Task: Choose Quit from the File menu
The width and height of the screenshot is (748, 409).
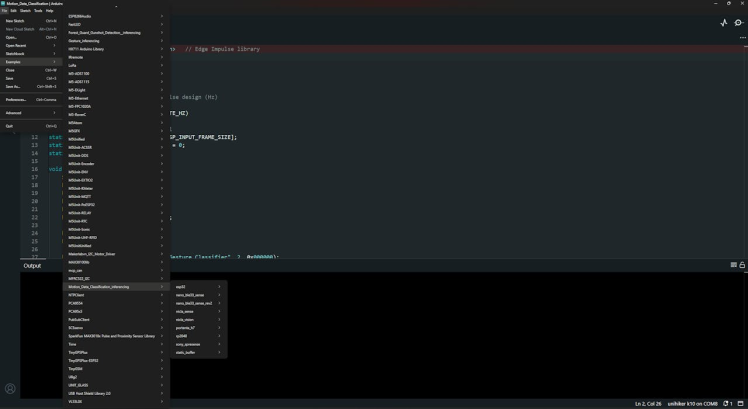Action: [x=31, y=126]
